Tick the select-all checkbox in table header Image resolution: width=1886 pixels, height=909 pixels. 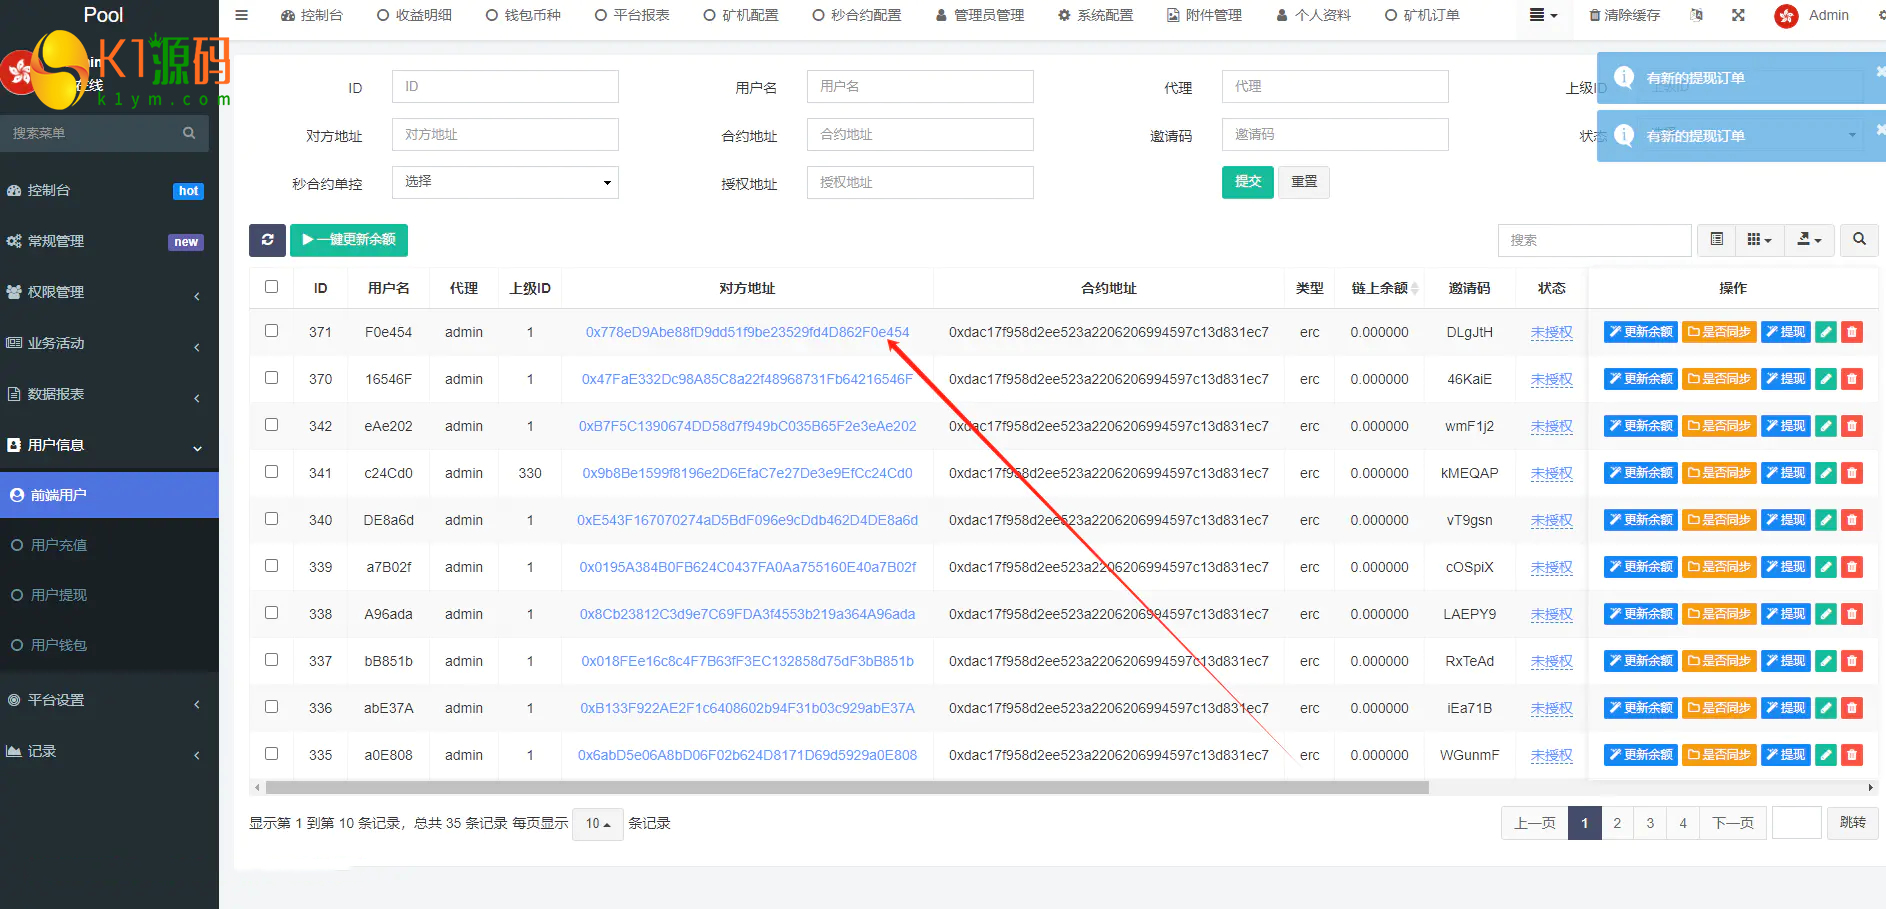click(x=271, y=287)
